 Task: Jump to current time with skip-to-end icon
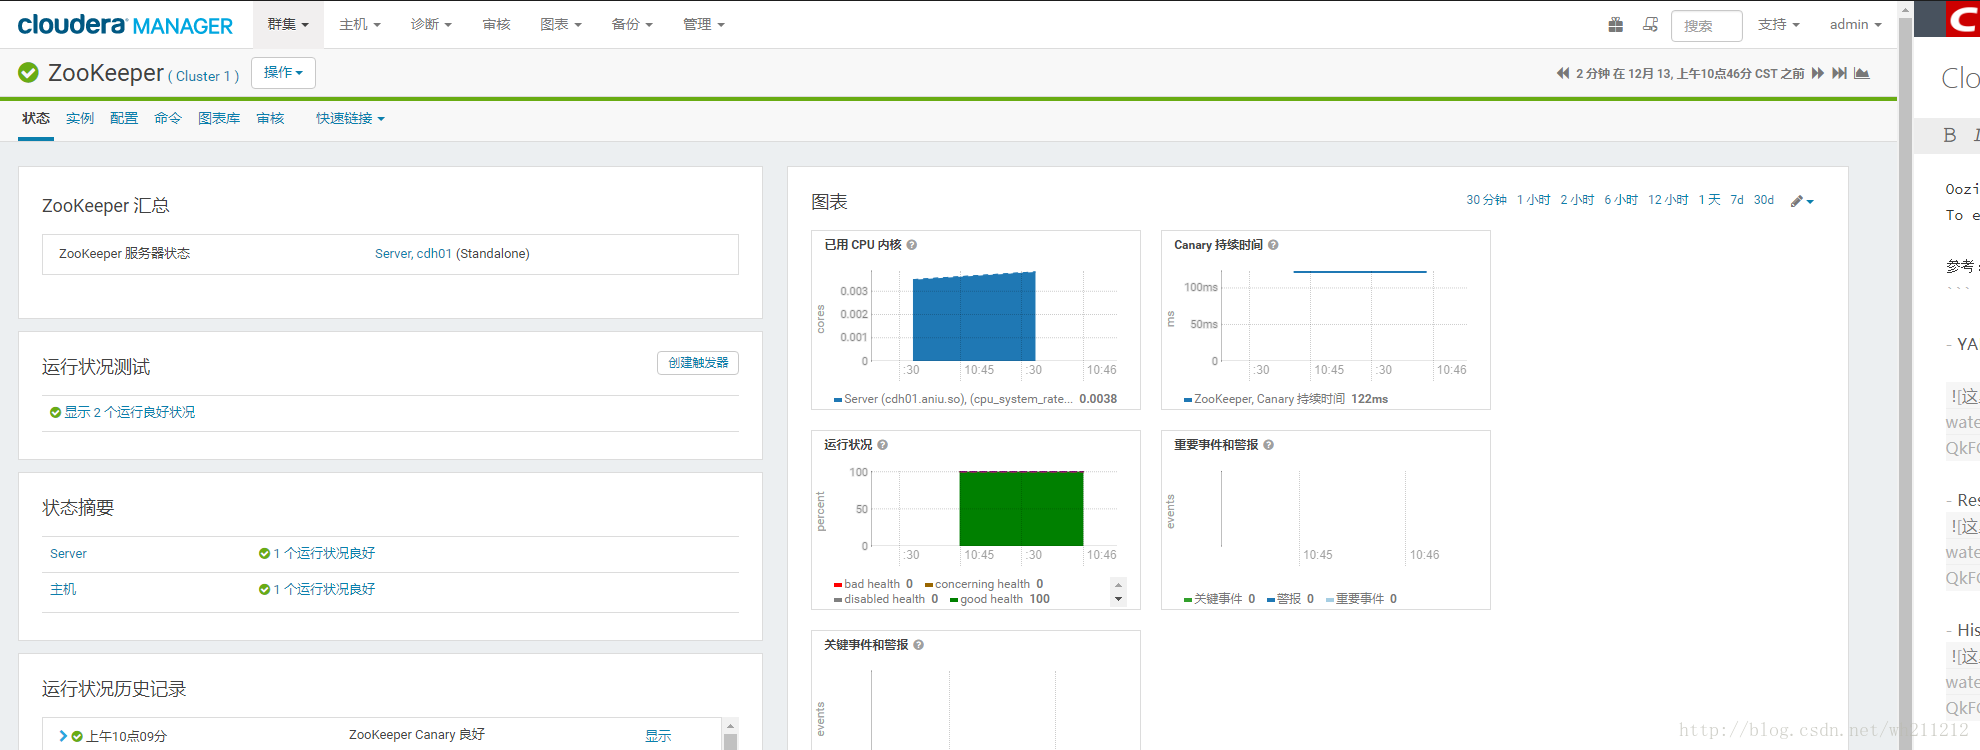(1839, 73)
